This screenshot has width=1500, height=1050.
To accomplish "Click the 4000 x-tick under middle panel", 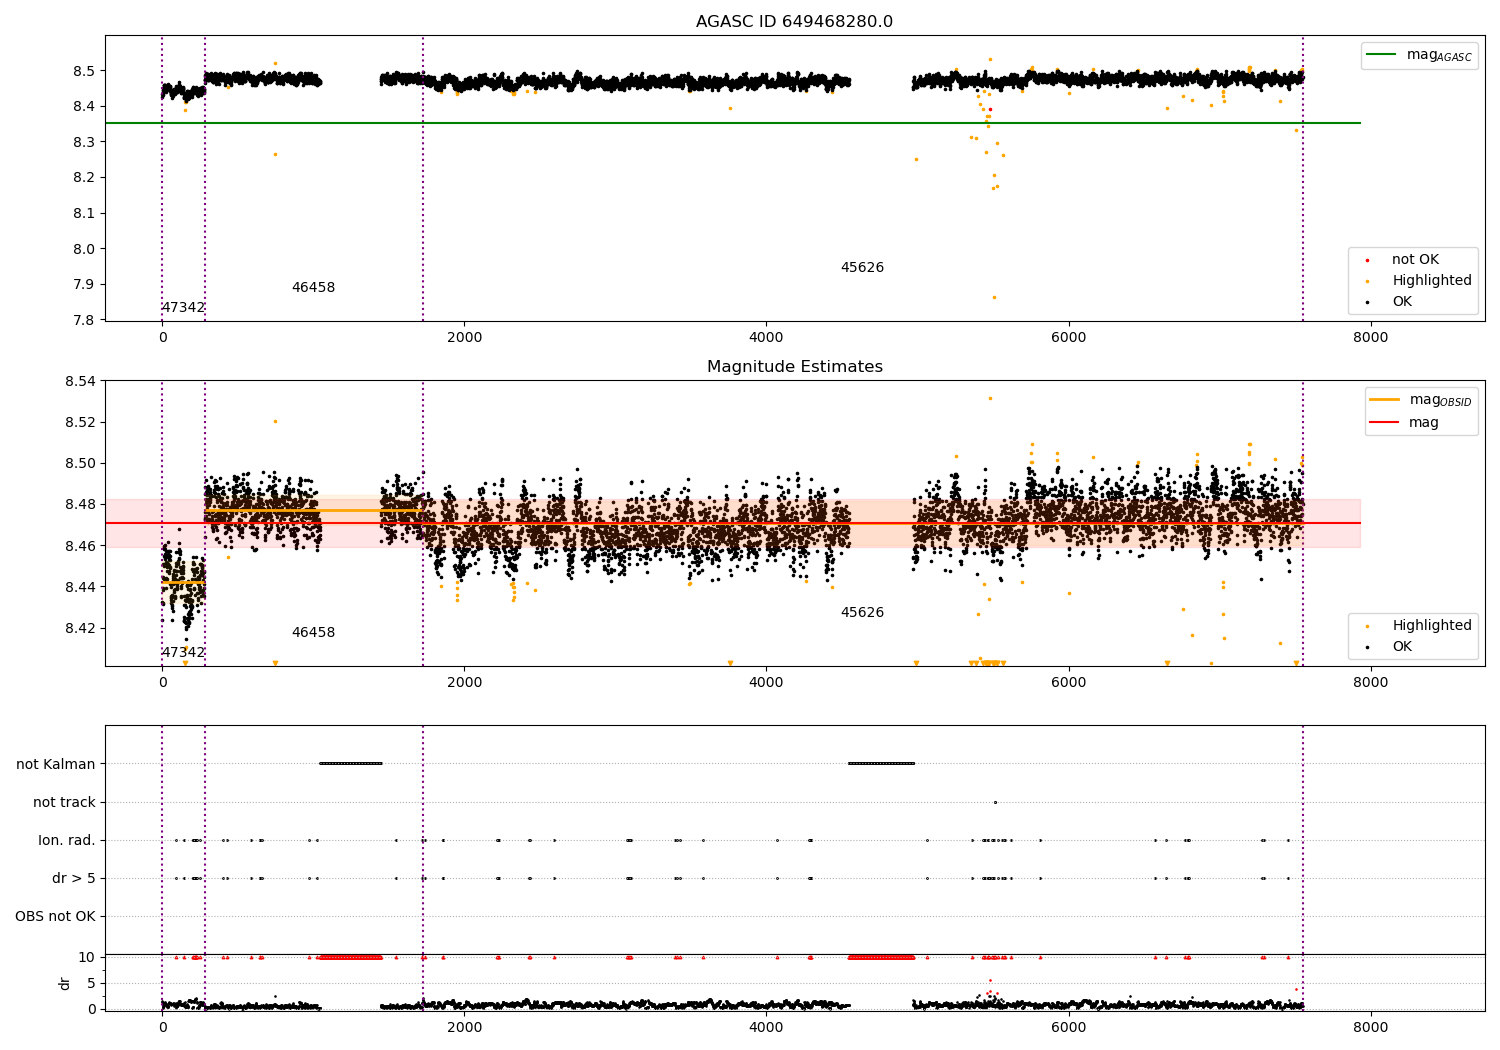I will pos(766,683).
